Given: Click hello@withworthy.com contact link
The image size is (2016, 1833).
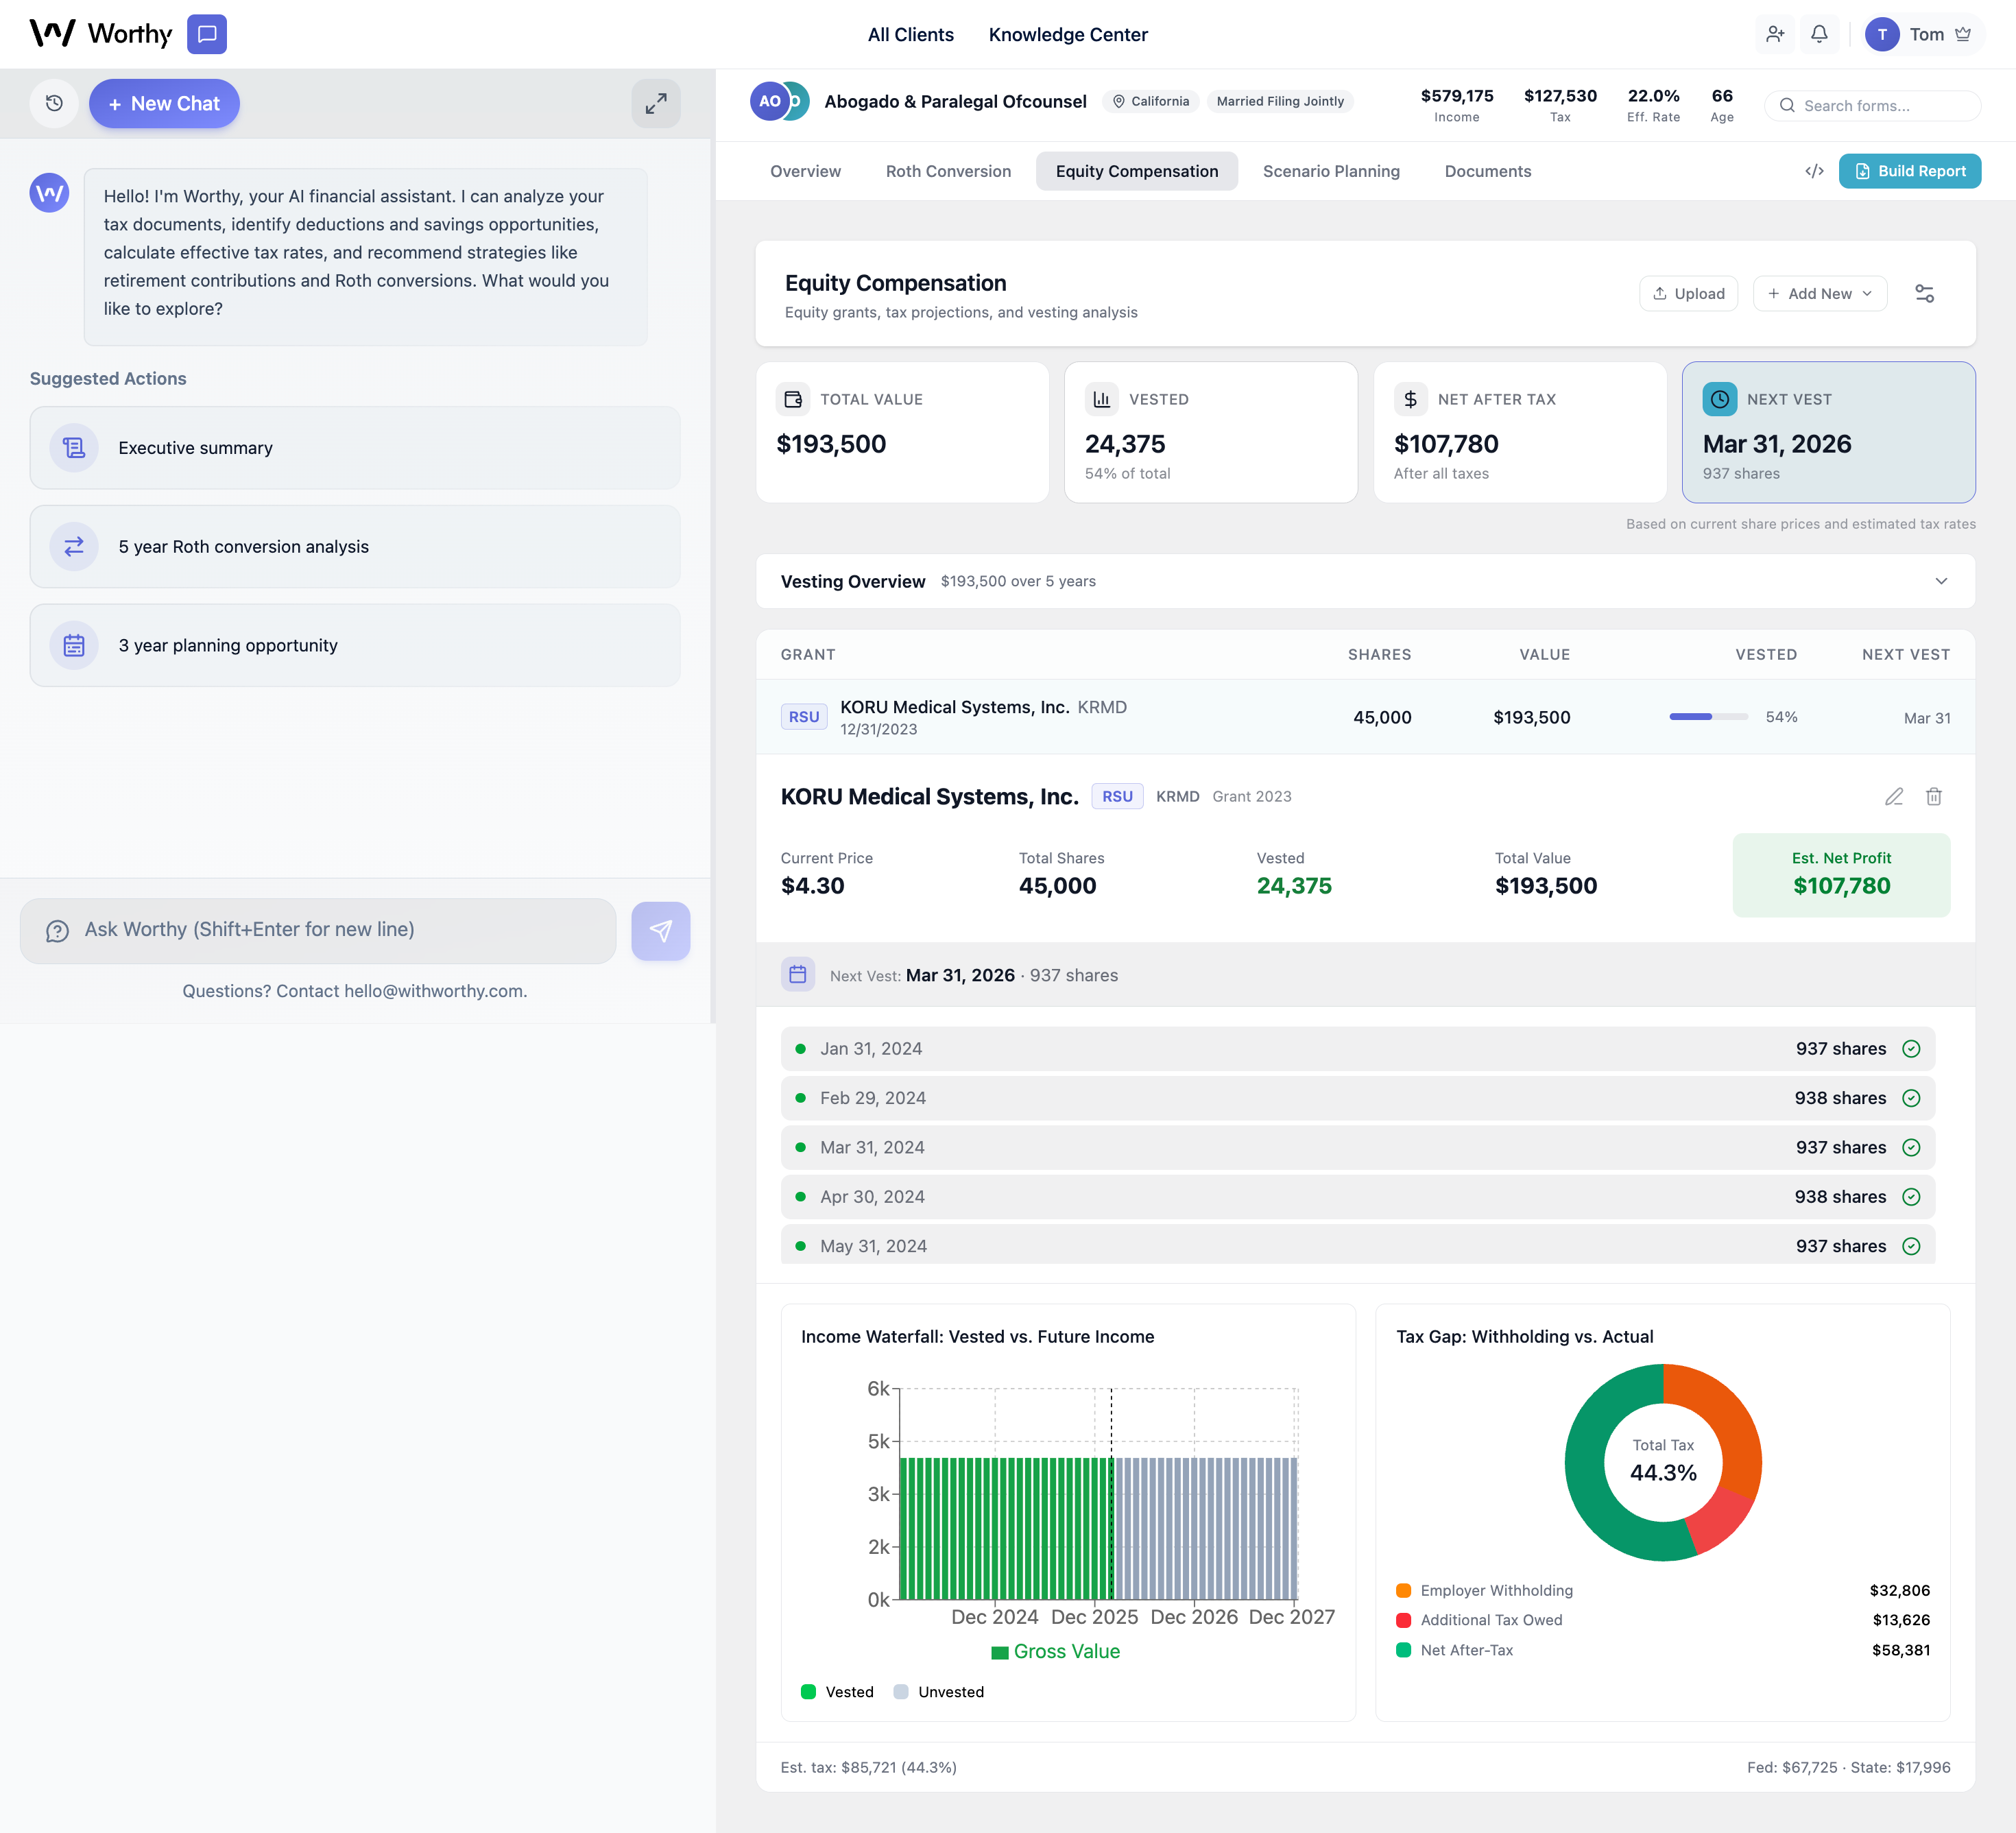Looking at the screenshot, I should click(x=433, y=991).
